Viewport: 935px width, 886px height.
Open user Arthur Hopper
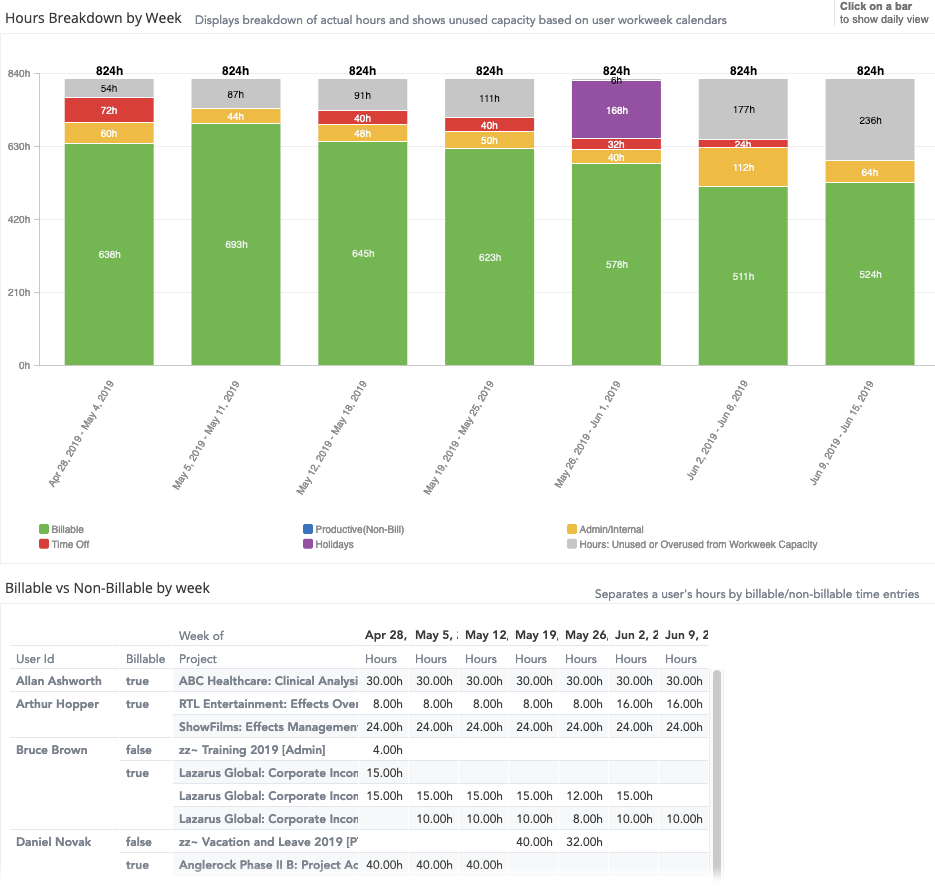[57, 704]
